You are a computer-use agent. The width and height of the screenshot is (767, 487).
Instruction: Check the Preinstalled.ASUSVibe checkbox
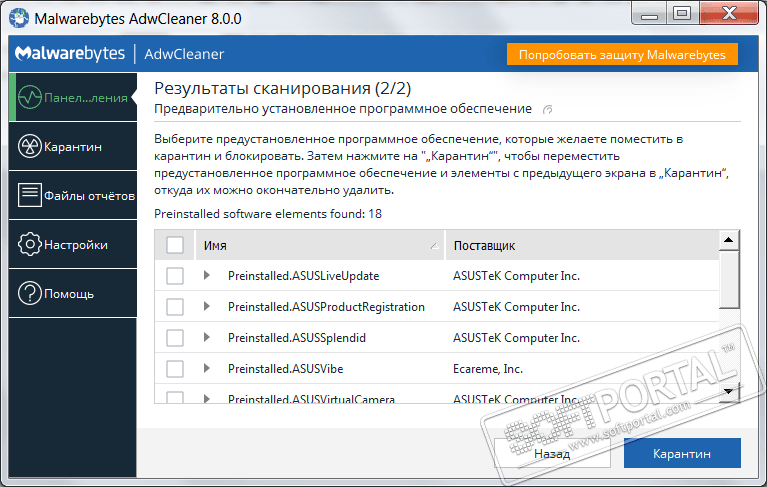(x=175, y=368)
